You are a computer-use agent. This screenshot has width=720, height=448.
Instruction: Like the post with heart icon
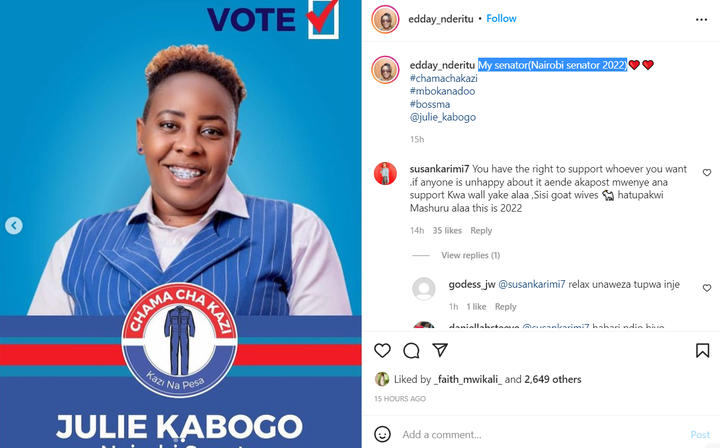pos(382,350)
